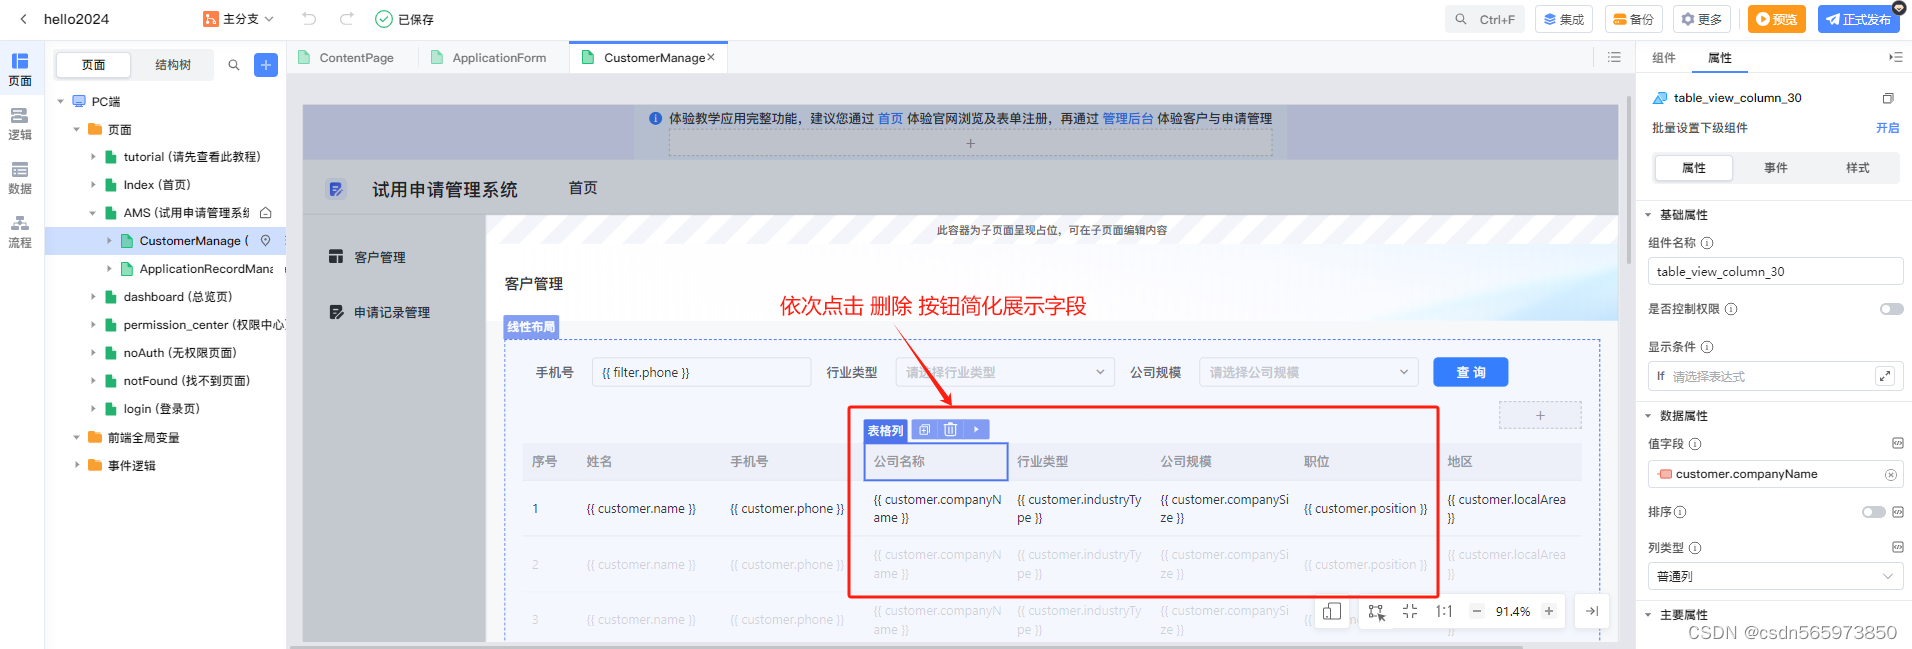
Task: Zoom in with the plus button
Action: click(x=1549, y=611)
